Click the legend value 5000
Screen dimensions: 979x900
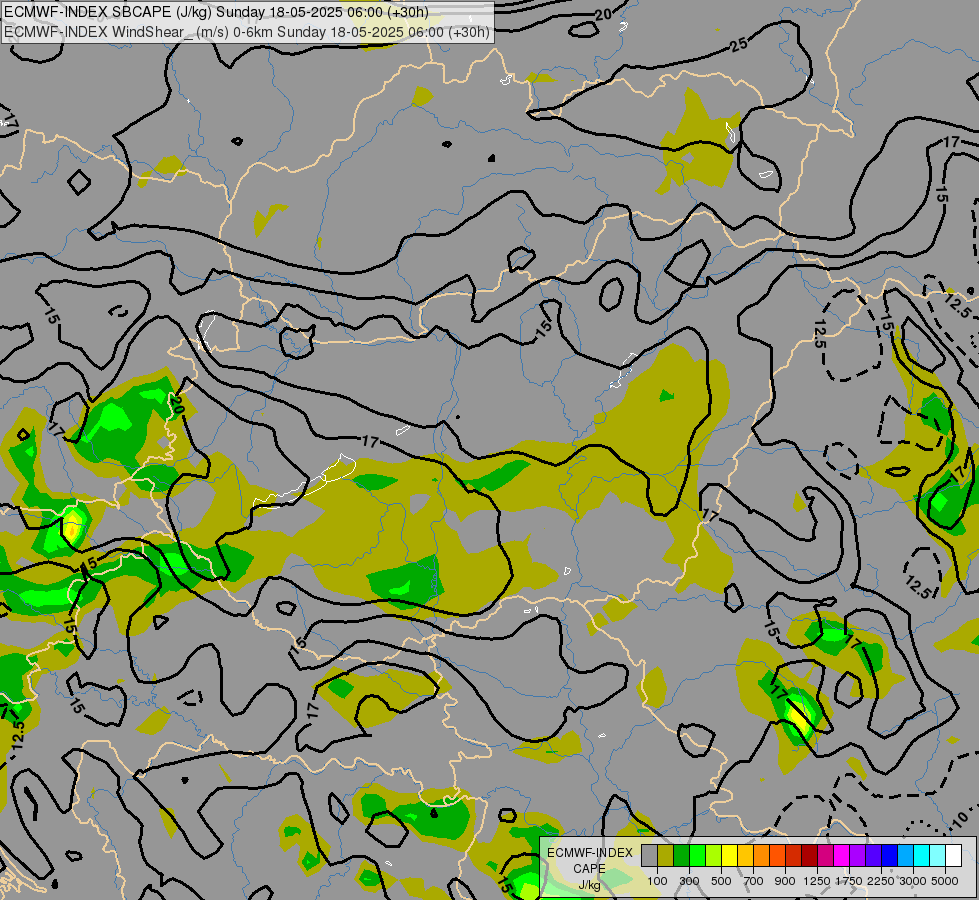(945, 881)
